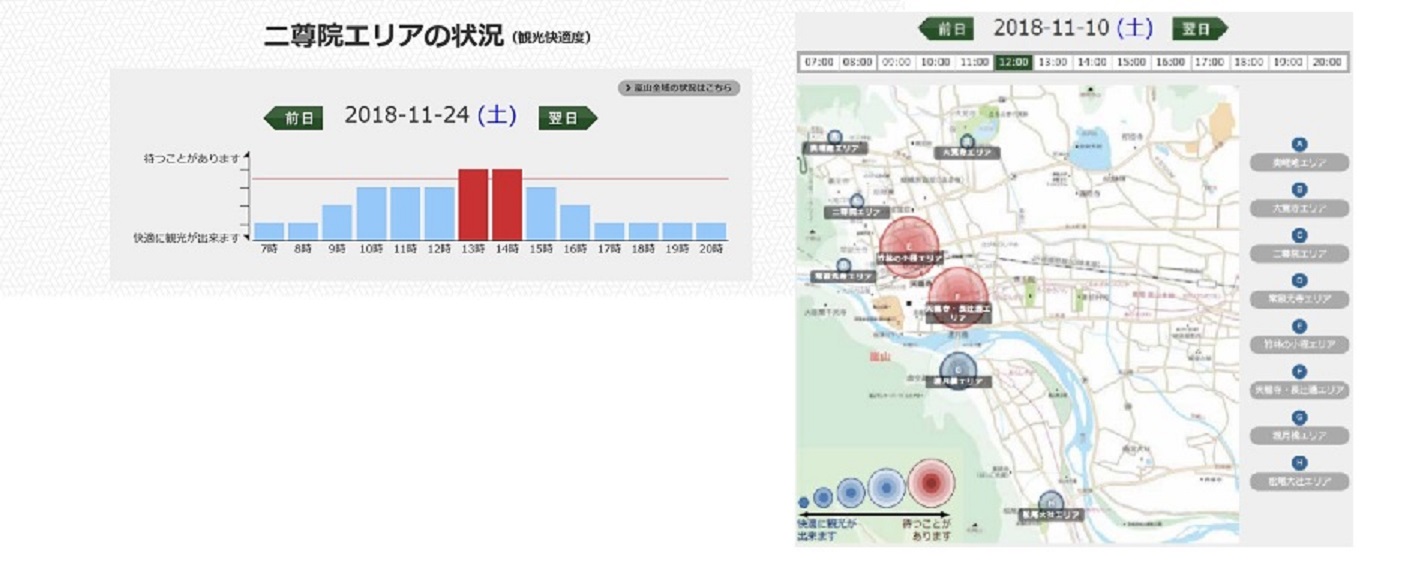
Task: Click the smallest blue legend dot
Action: [803, 503]
